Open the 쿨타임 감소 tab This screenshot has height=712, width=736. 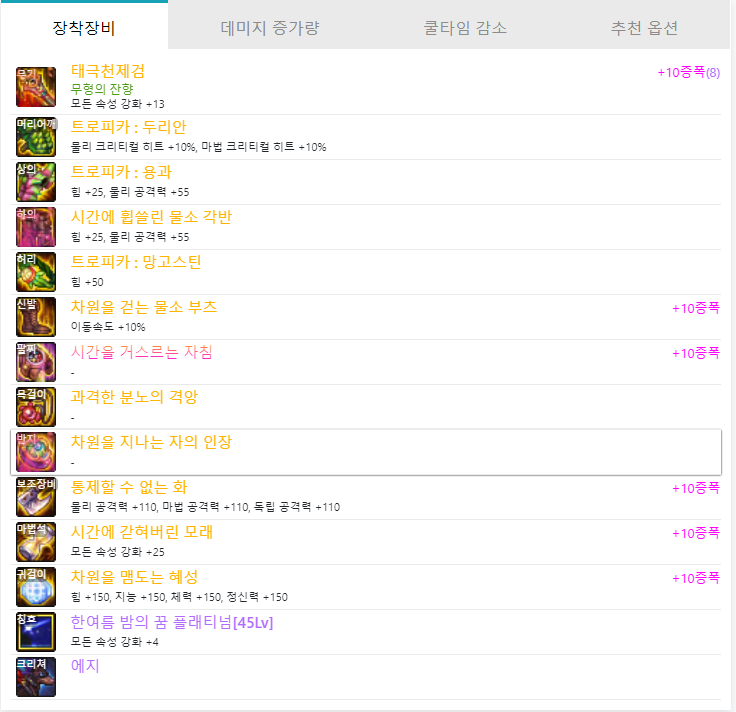point(465,28)
